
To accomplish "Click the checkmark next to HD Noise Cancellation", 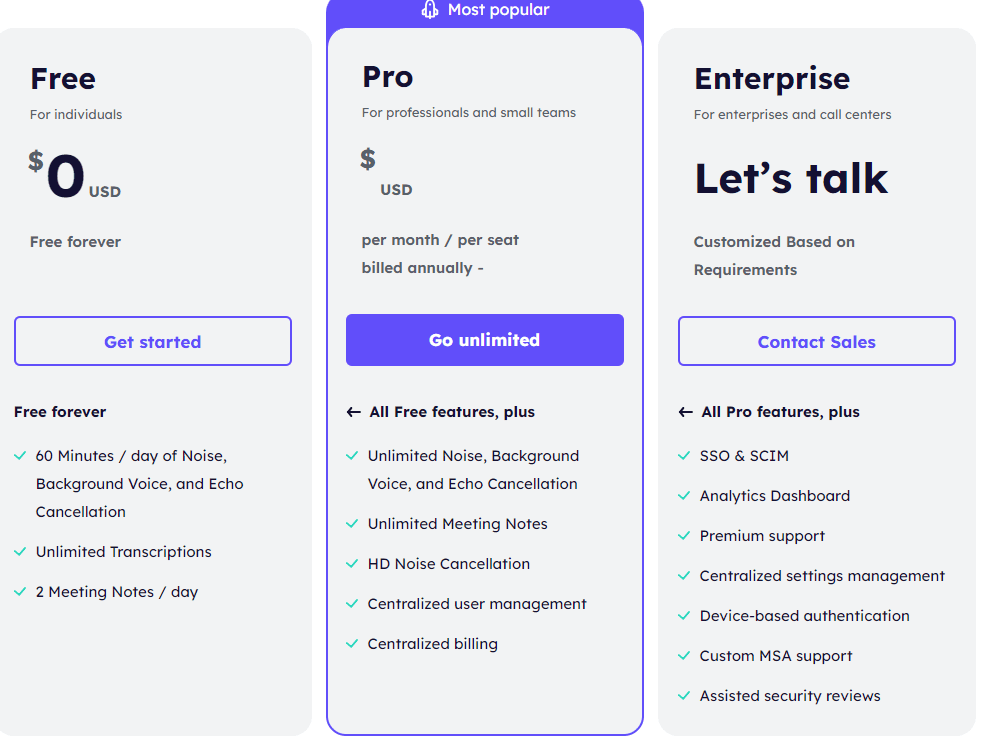I will tap(352, 564).
